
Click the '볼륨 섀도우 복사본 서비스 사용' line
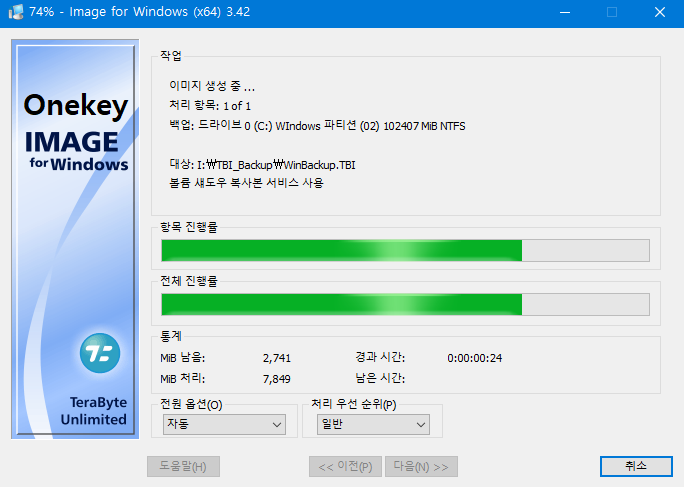click(246, 182)
